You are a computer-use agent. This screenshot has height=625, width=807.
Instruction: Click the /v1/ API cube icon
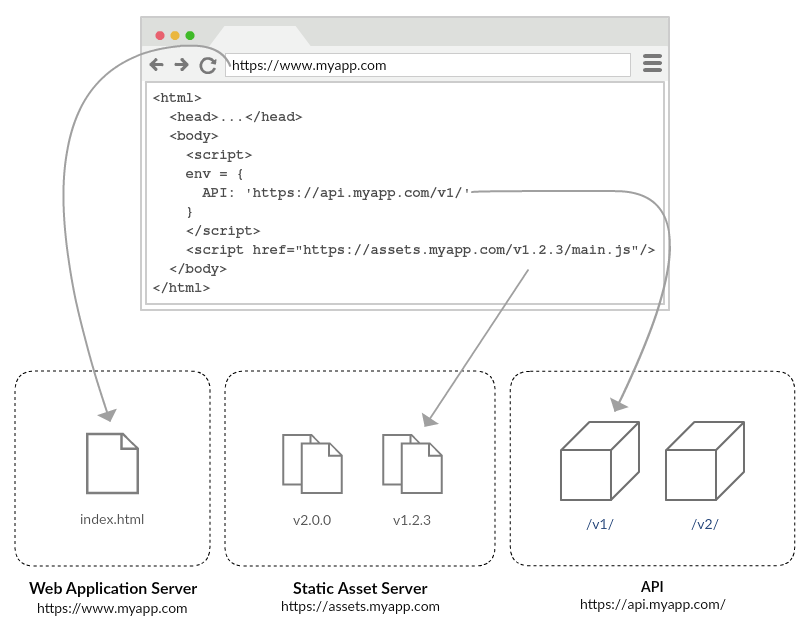[x=600, y=461]
